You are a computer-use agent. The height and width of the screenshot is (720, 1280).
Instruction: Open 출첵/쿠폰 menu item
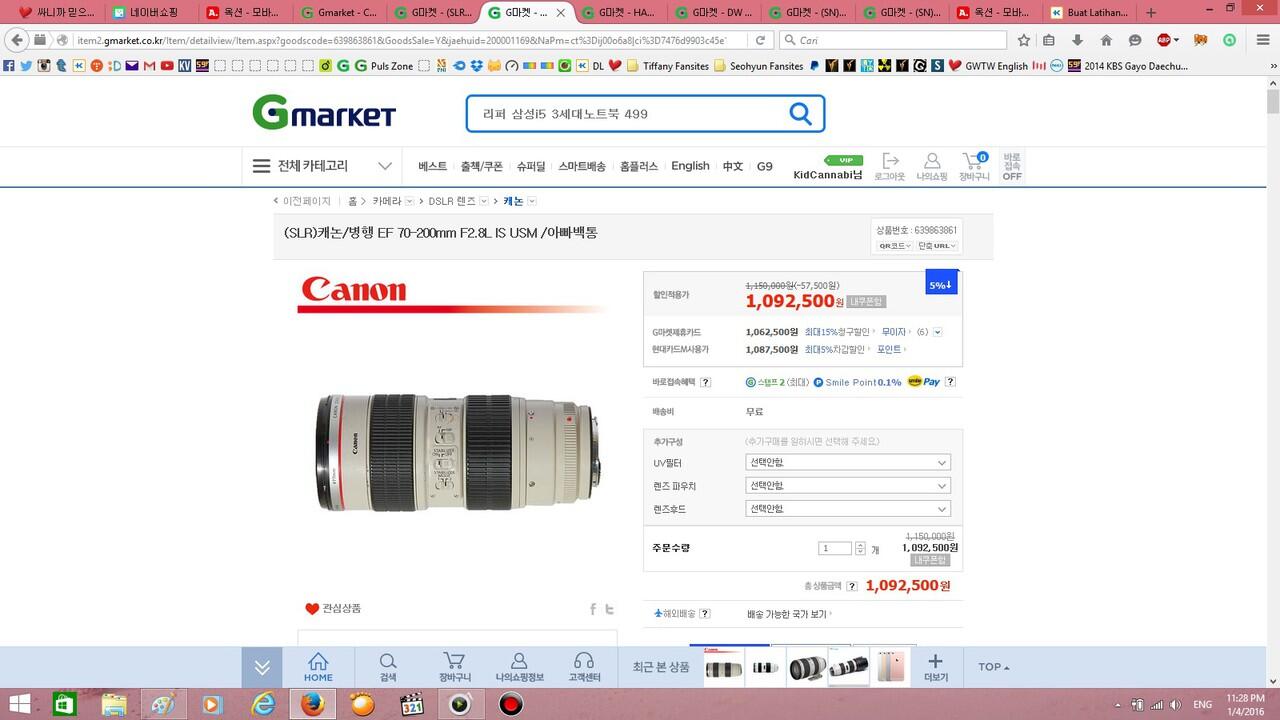coord(481,166)
